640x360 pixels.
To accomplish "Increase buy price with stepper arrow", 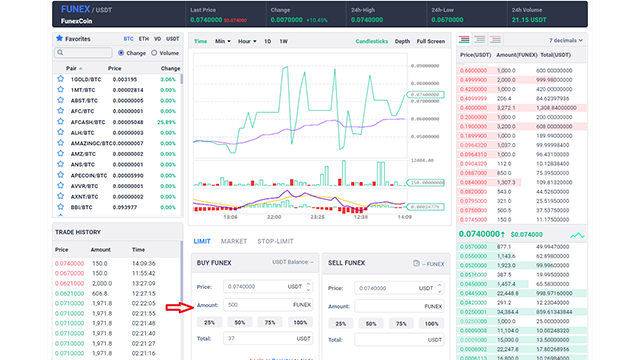I will pyautogui.click(x=309, y=284).
